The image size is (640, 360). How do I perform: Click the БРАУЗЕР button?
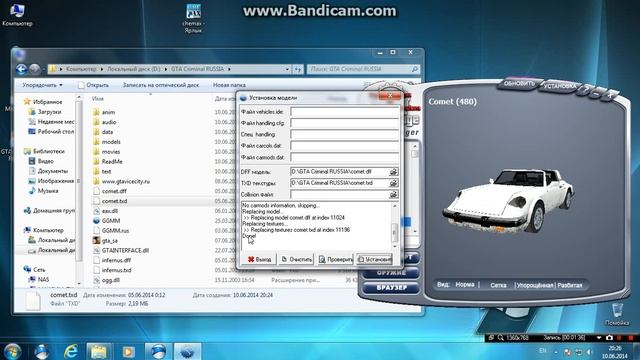(x=391, y=288)
